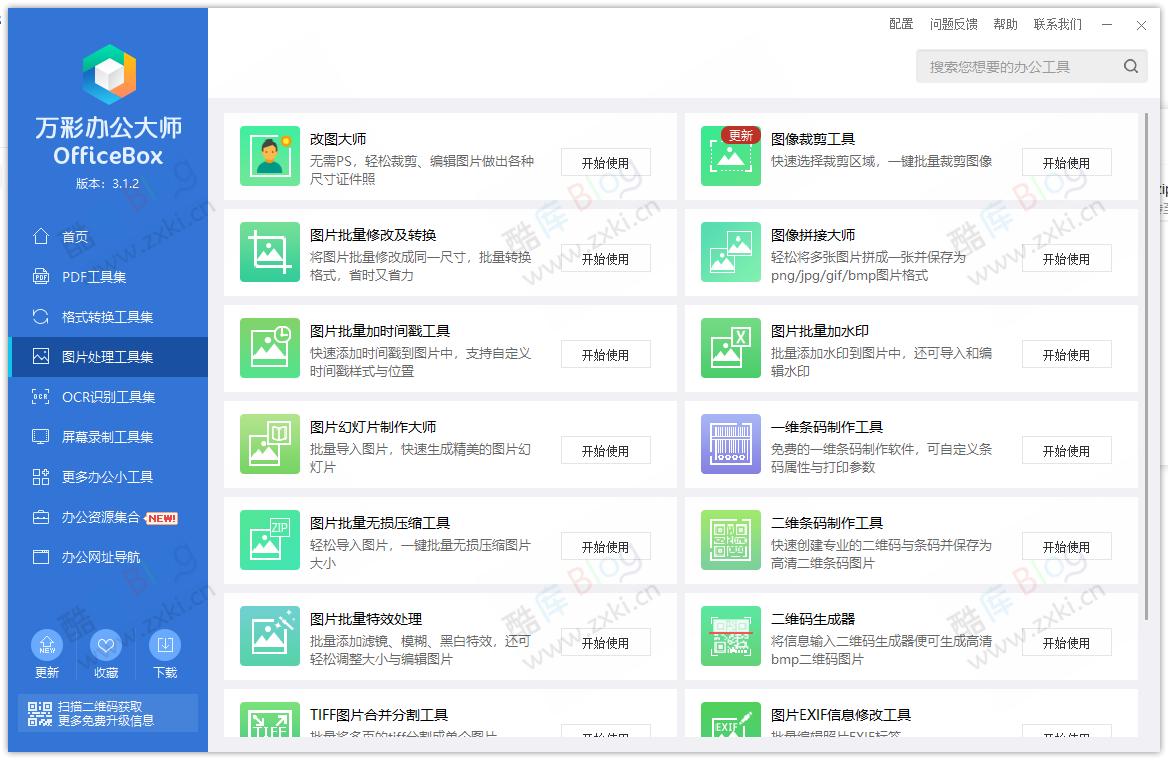This screenshot has width=1168, height=760.
Task: Select the 一维条码制作工具 barcode icon
Action: click(x=730, y=443)
